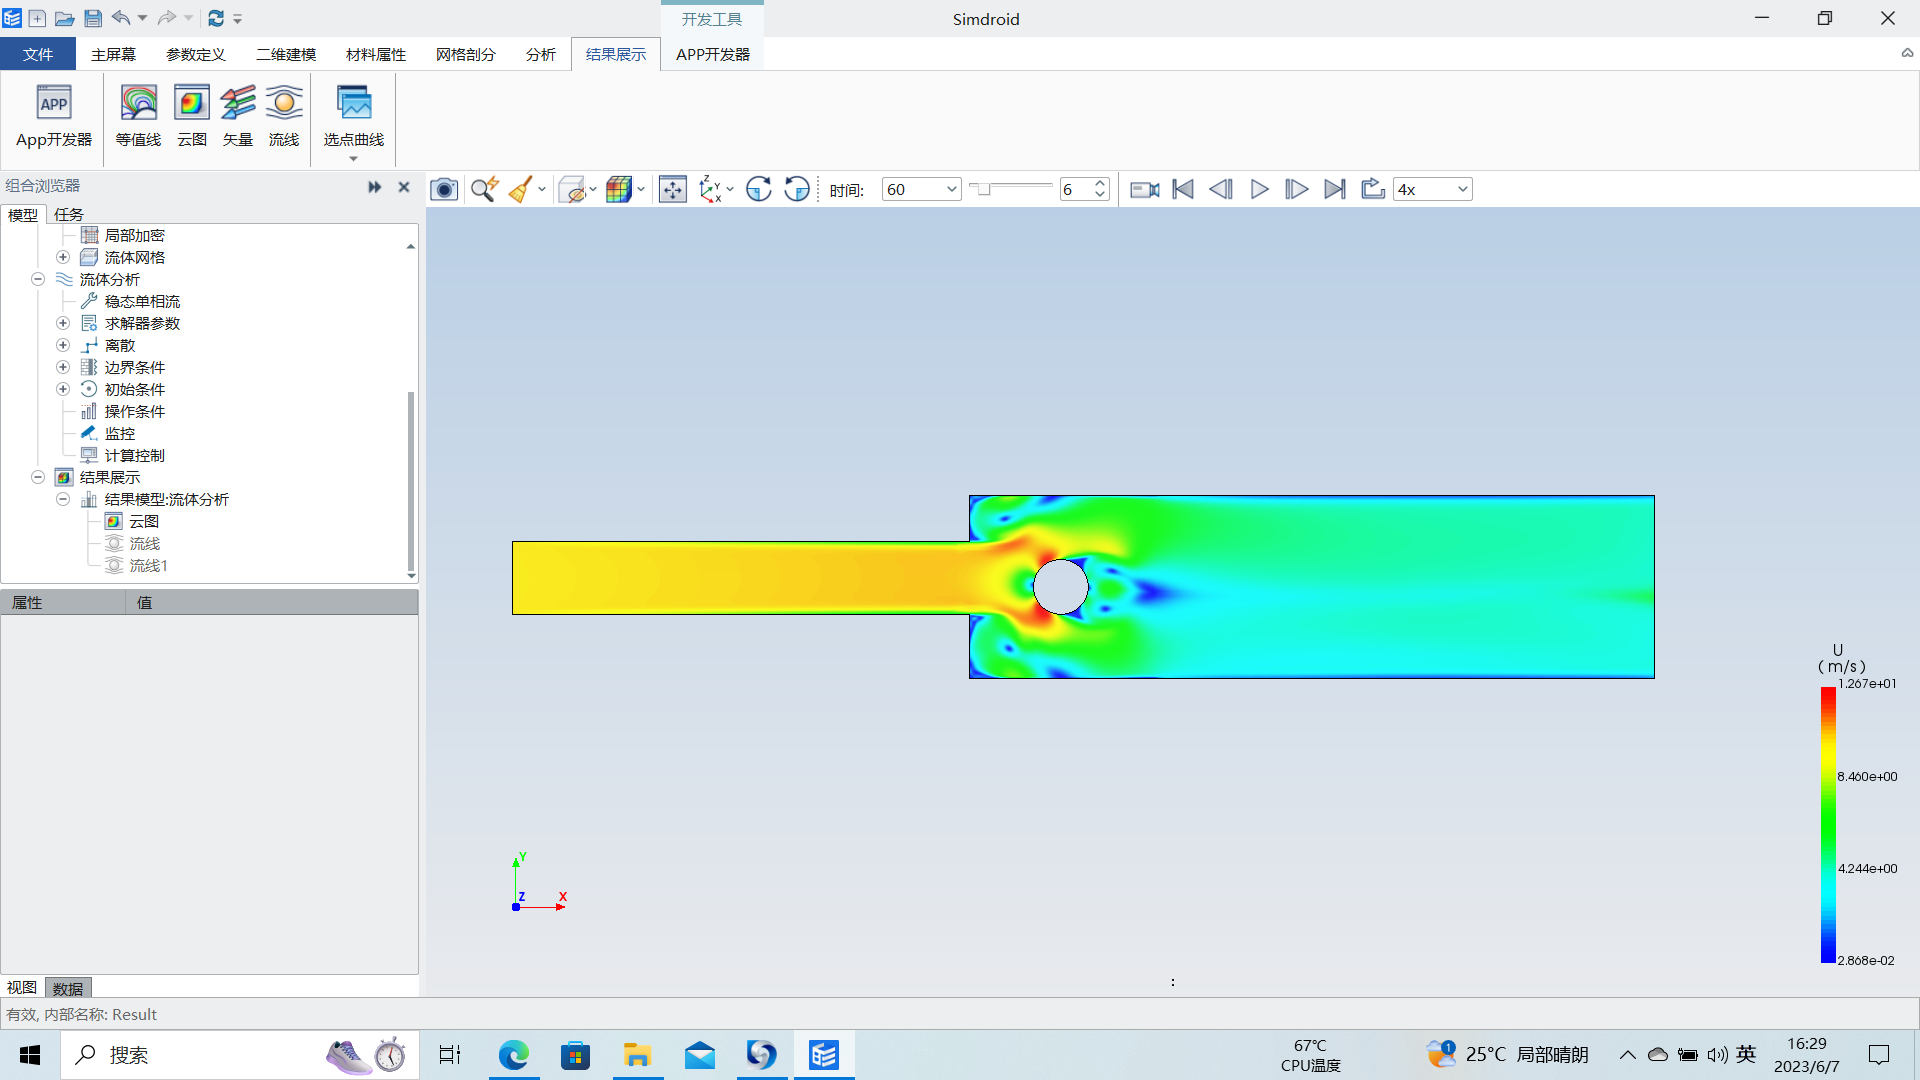Click the hidden-box visibility icon

[572, 189]
